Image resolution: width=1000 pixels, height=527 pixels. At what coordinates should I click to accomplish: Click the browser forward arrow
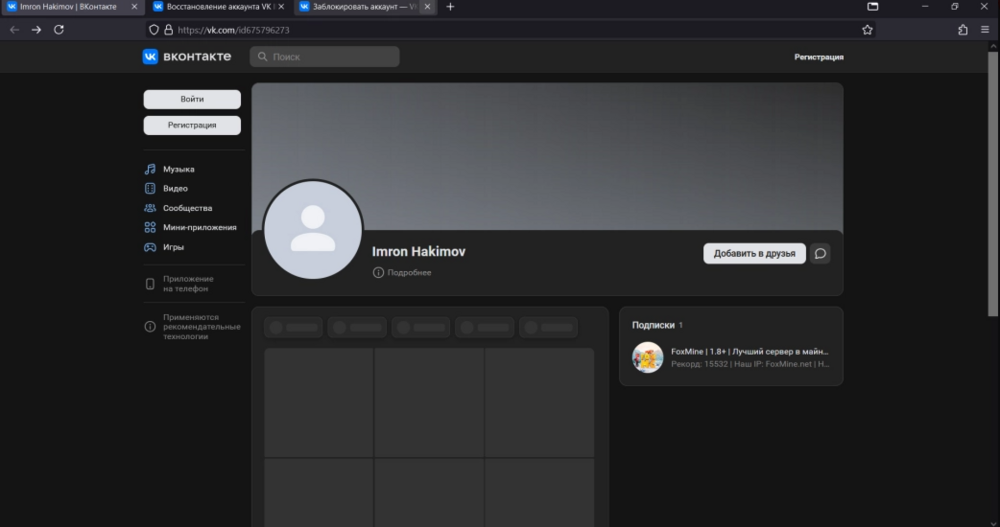click(x=36, y=29)
